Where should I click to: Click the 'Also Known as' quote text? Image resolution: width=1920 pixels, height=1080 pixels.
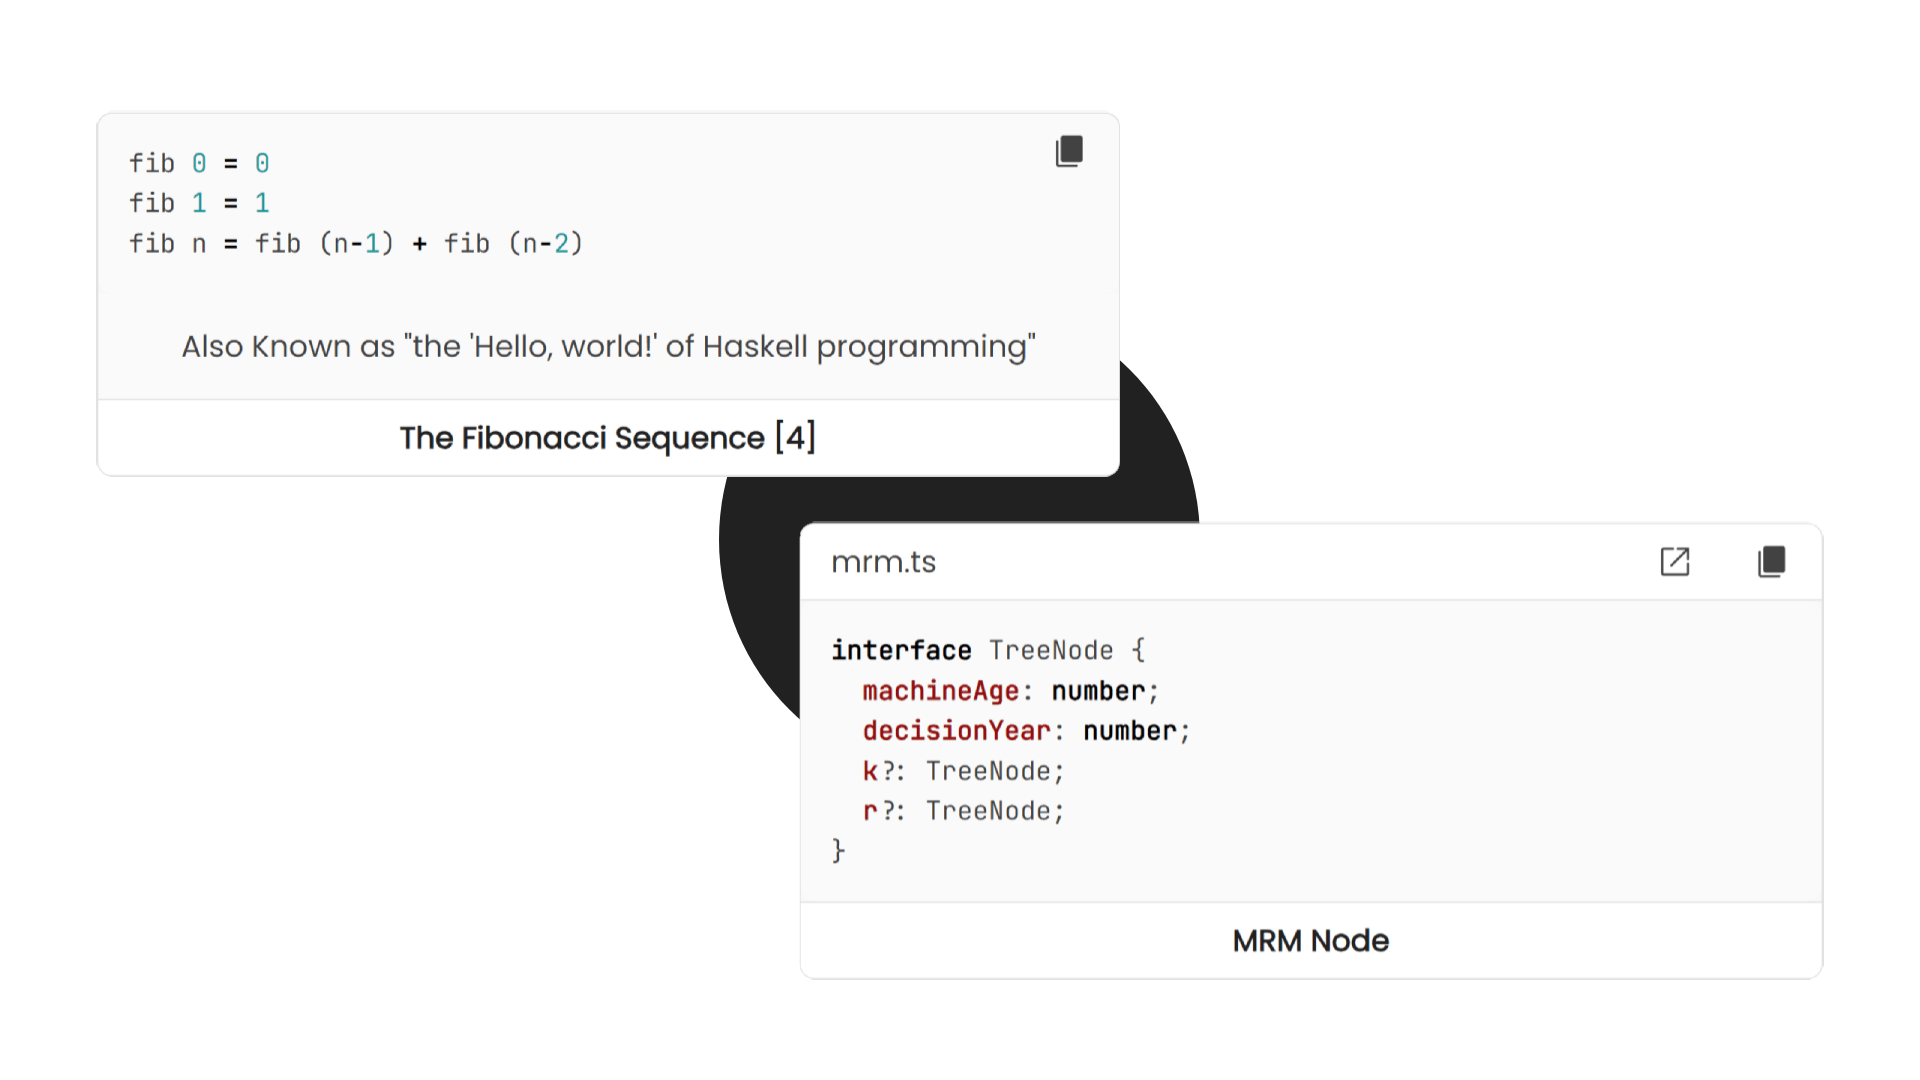click(x=608, y=346)
